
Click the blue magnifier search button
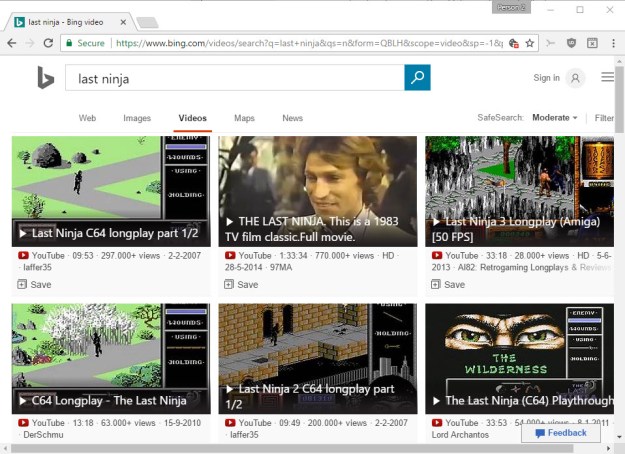(x=417, y=77)
